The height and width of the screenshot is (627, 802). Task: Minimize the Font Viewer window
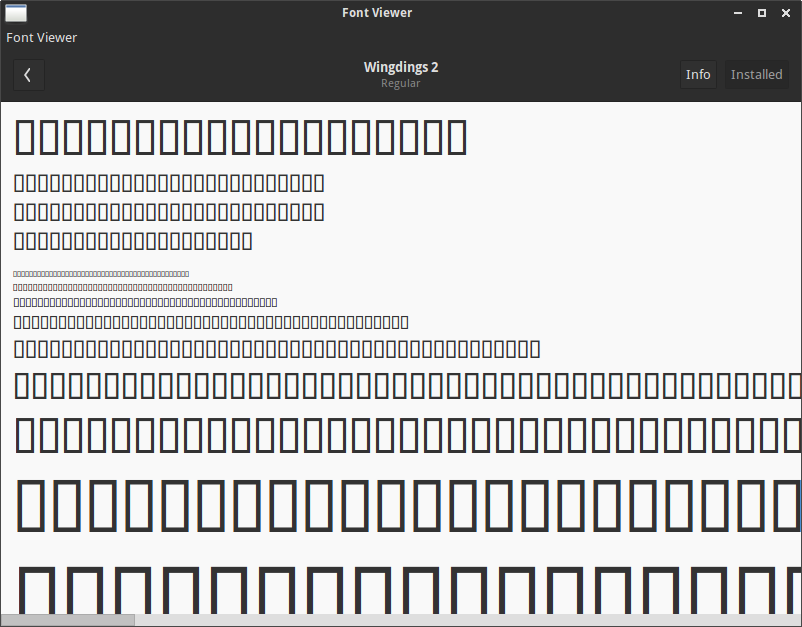(738, 13)
